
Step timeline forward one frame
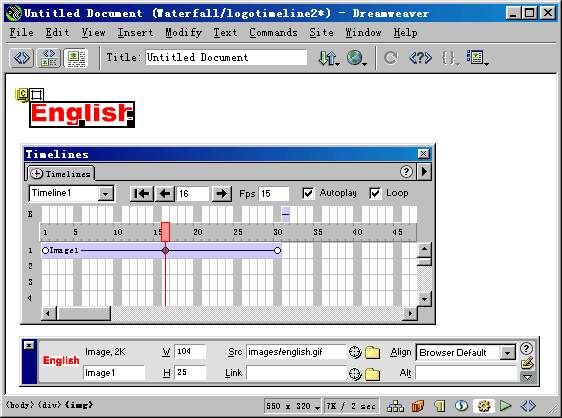point(221,194)
